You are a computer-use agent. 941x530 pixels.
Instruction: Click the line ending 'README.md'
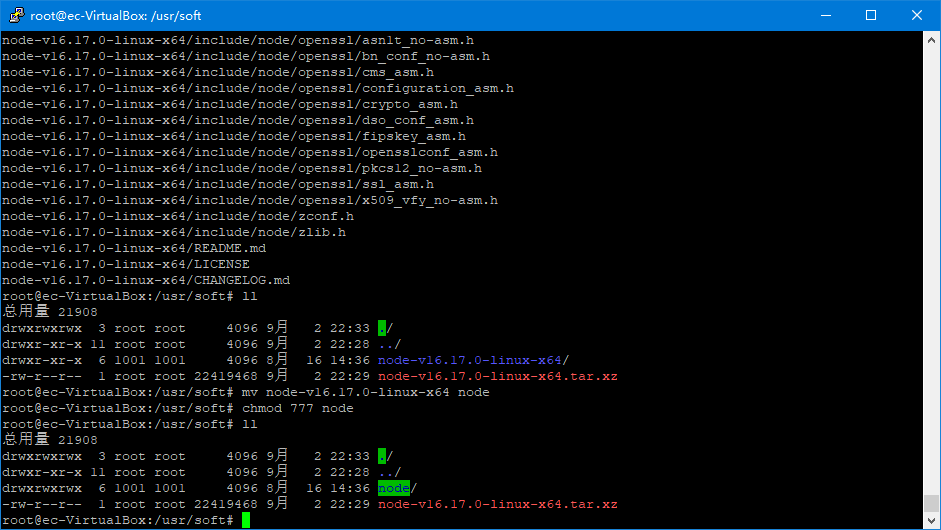pos(134,248)
